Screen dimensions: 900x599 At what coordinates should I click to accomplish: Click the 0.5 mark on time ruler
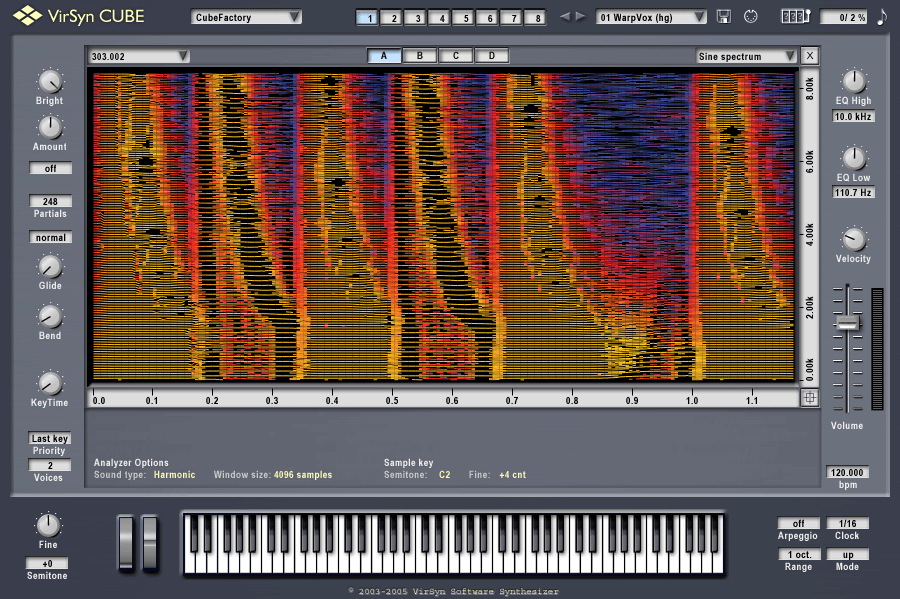392,400
